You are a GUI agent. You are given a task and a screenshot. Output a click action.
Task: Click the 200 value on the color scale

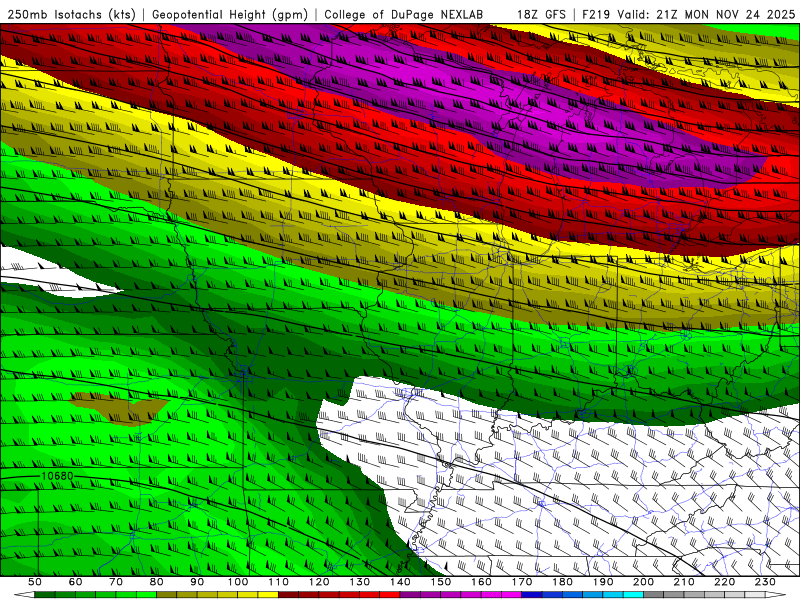[x=643, y=582]
